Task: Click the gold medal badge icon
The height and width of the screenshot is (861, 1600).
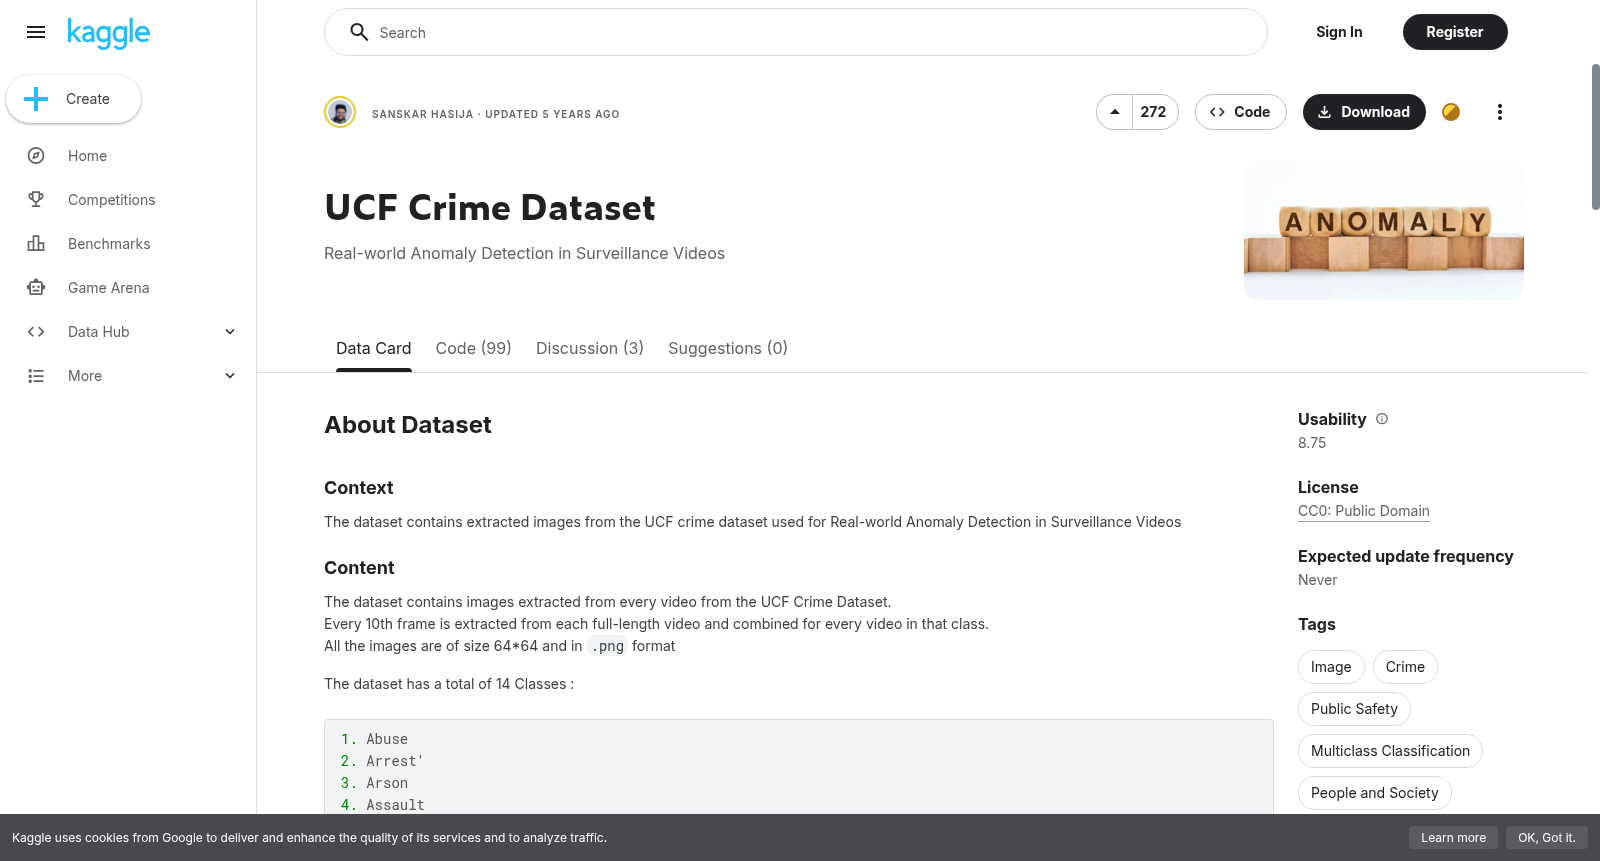Action: coord(1451,112)
